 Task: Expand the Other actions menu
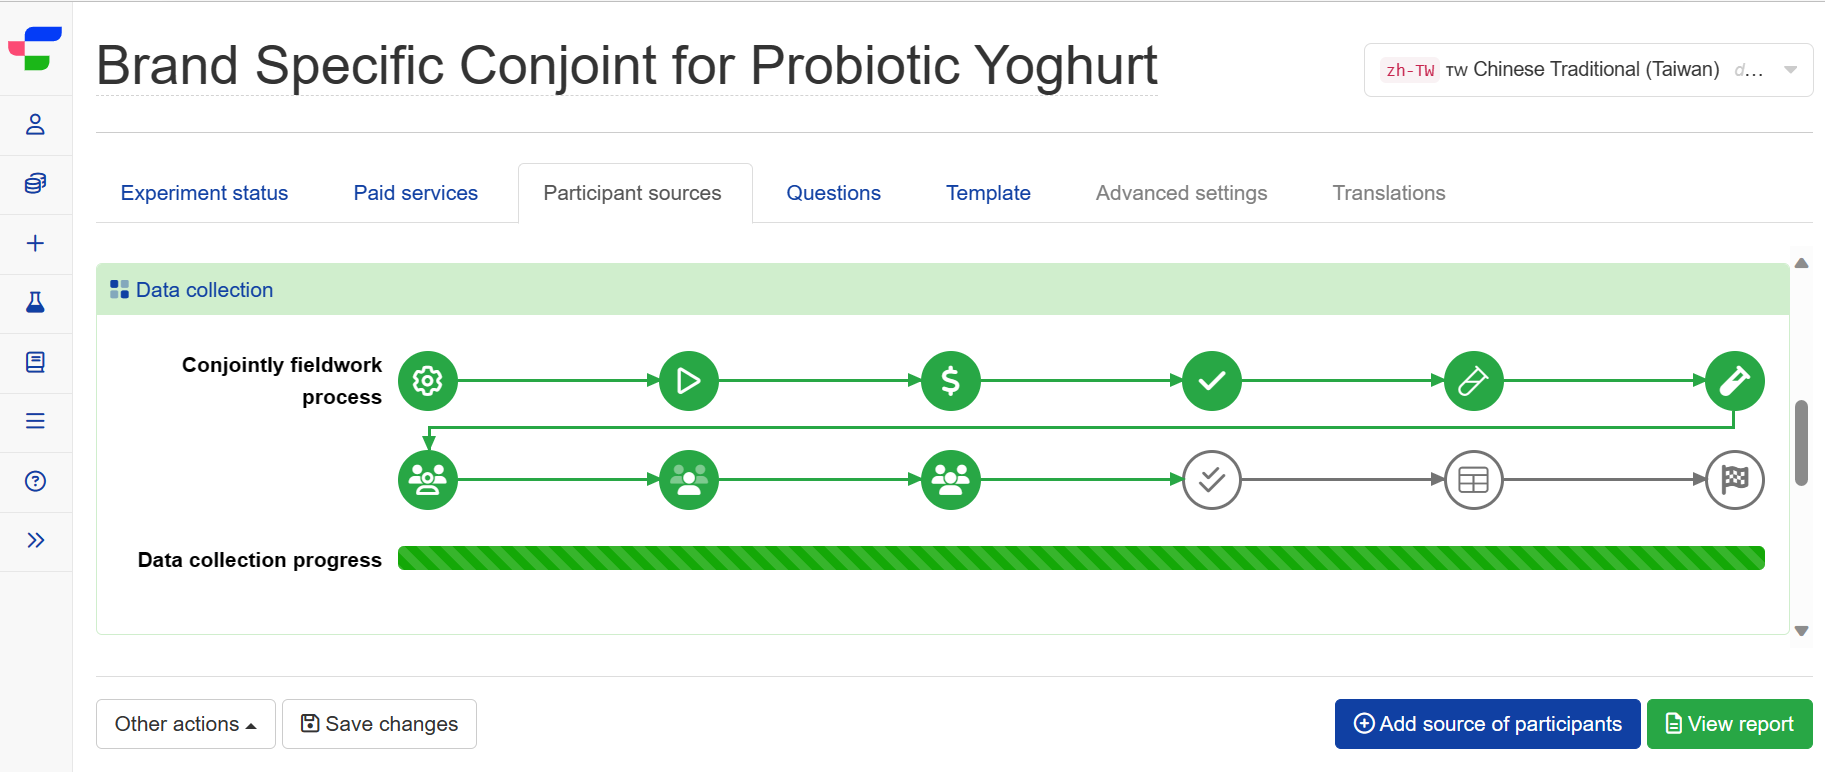pyautogui.click(x=186, y=724)
